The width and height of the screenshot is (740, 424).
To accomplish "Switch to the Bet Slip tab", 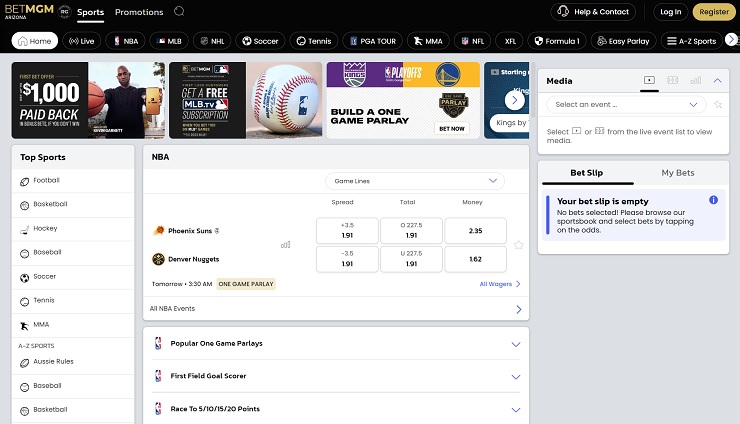I will pos(587,173).
